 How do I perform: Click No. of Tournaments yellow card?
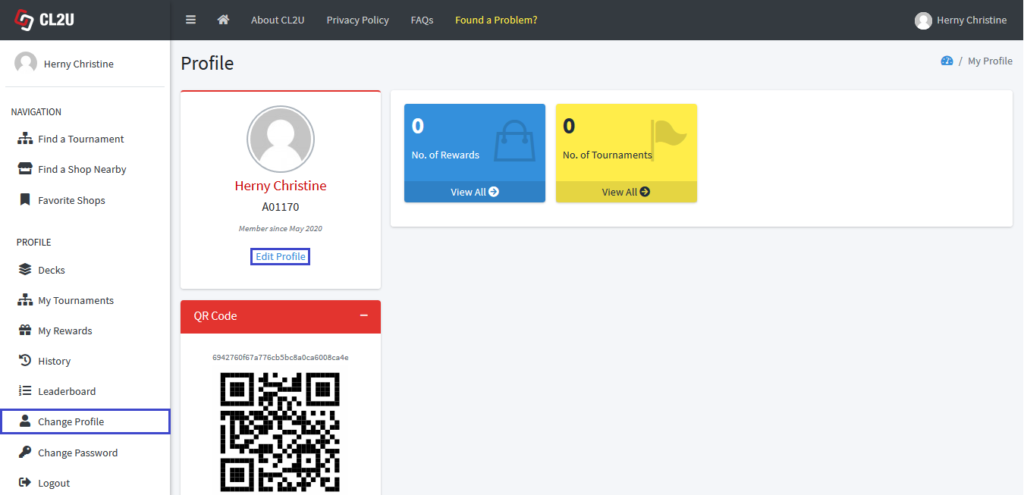pyautogui.click(x=626, y=153)
